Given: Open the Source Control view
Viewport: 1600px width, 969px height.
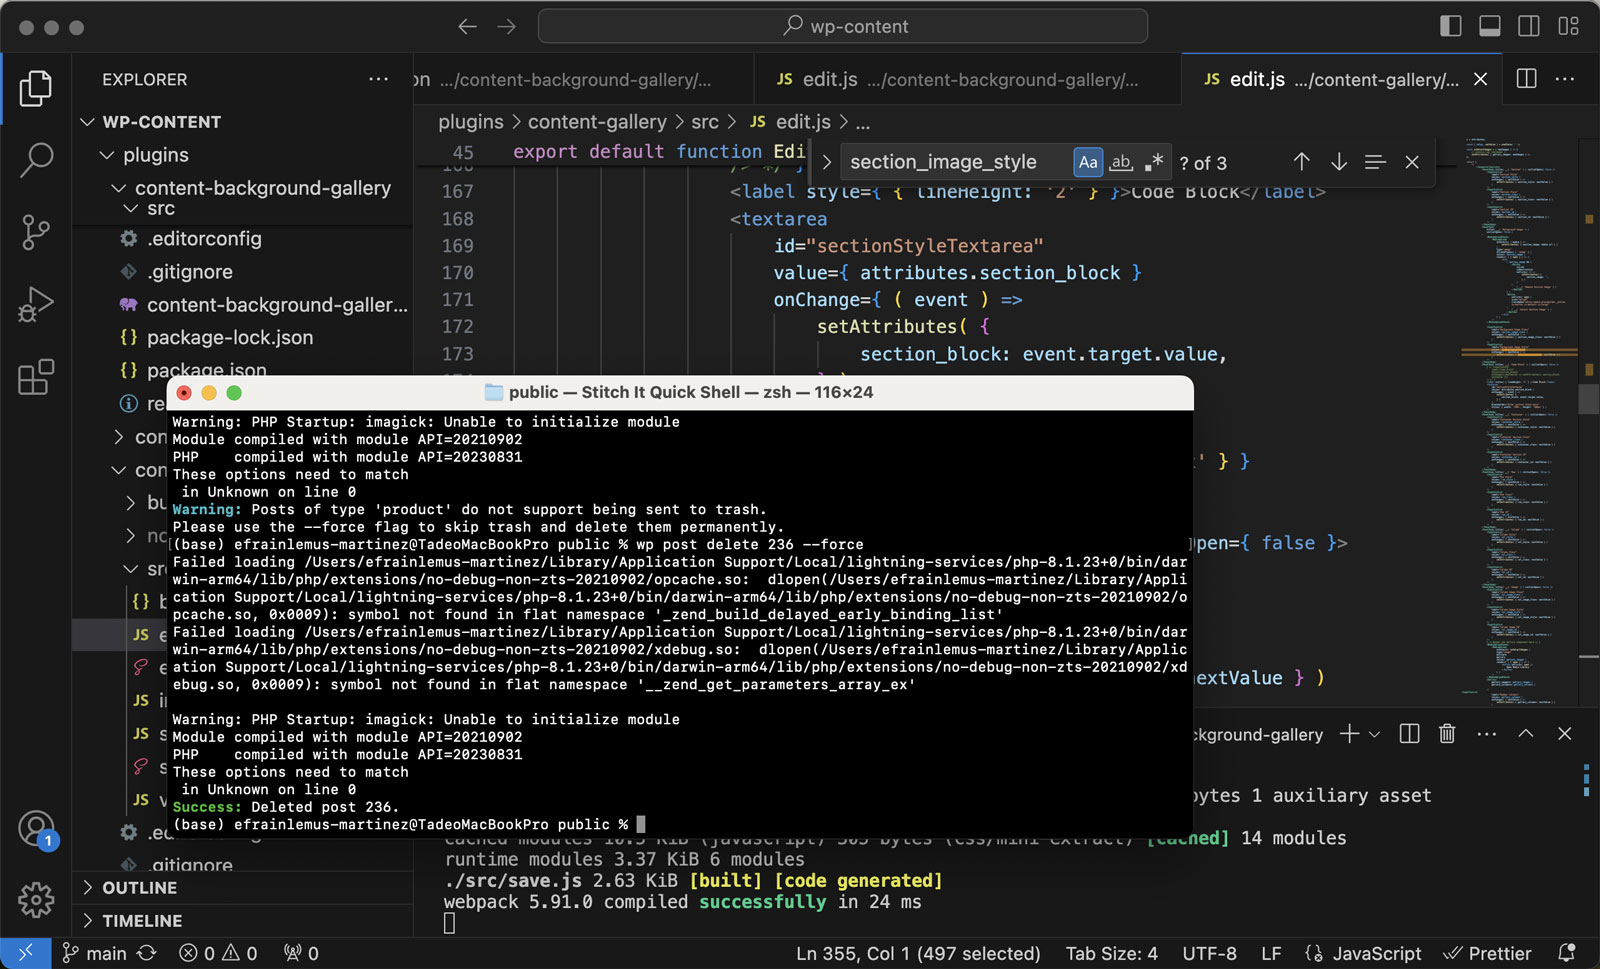Looking at the screenshot, I should 36,232.
